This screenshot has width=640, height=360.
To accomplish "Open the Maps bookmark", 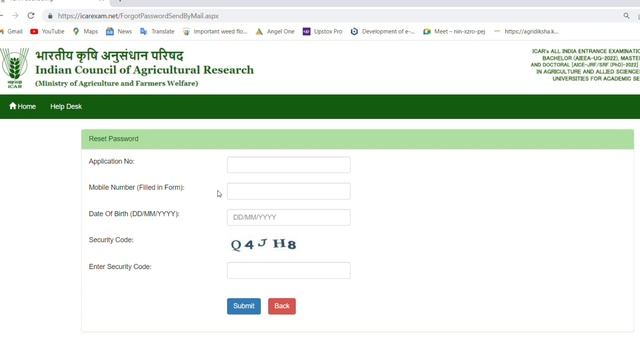I will tap(86, 31).
